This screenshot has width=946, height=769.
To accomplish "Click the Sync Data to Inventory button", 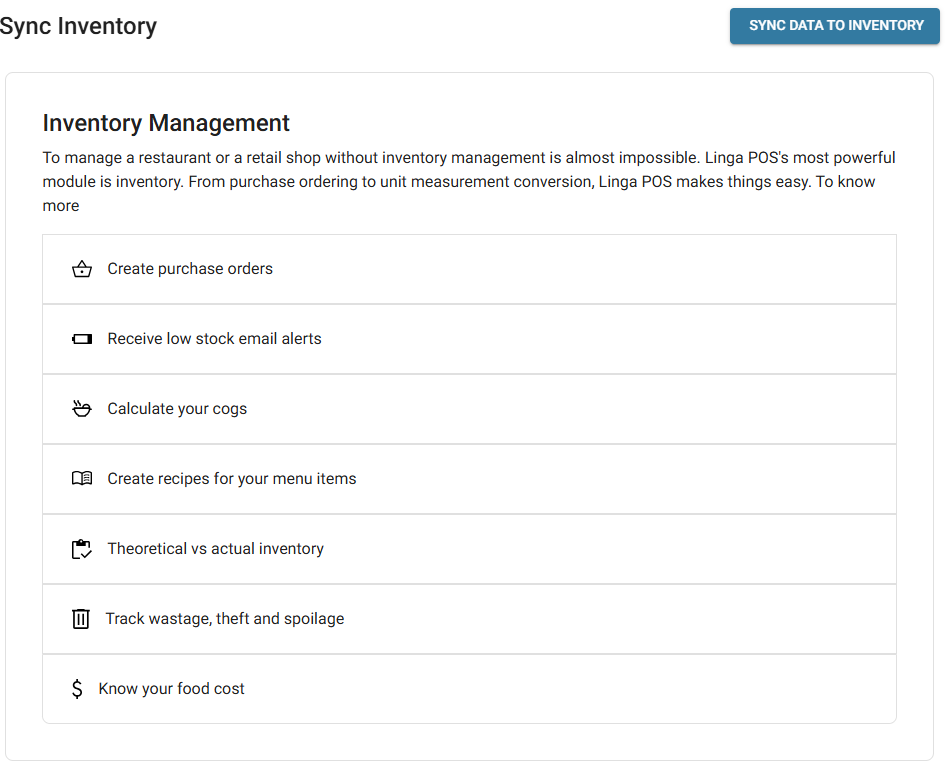I will (x=836, y=26).
